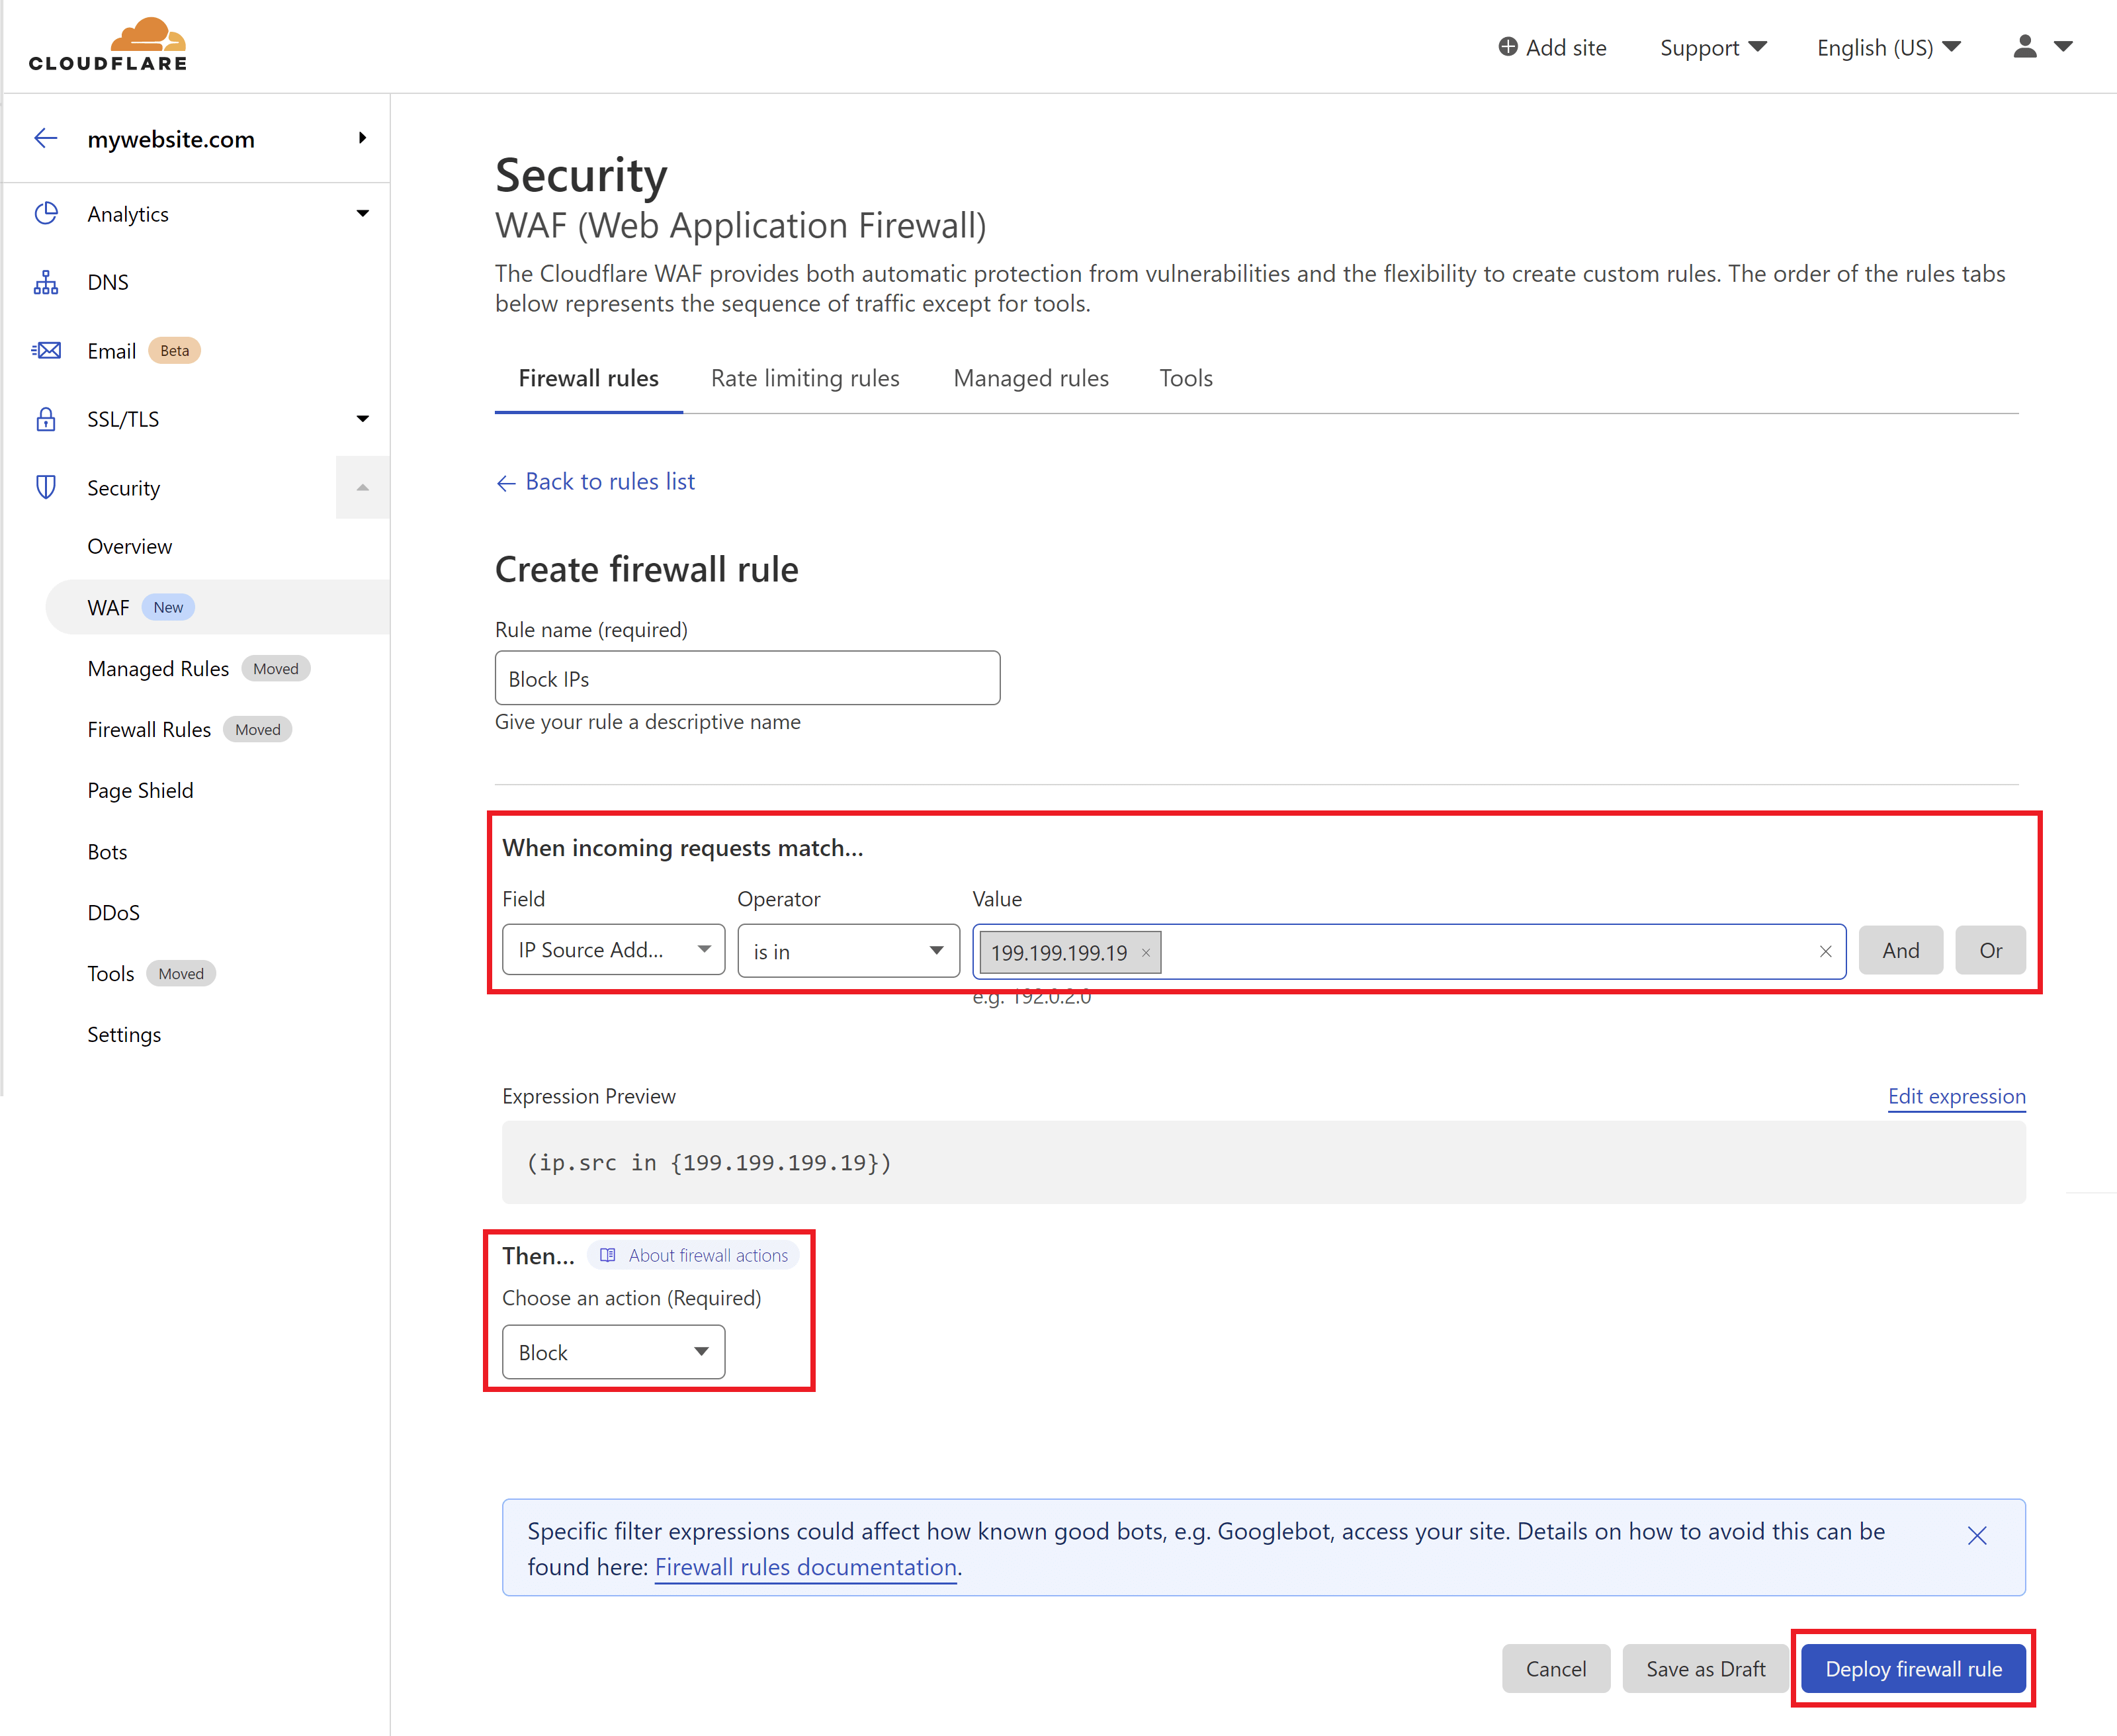Click the SSL/TLS padlock icon
The width and height of the screenshot is (2117, 1736).
[46, 419]
